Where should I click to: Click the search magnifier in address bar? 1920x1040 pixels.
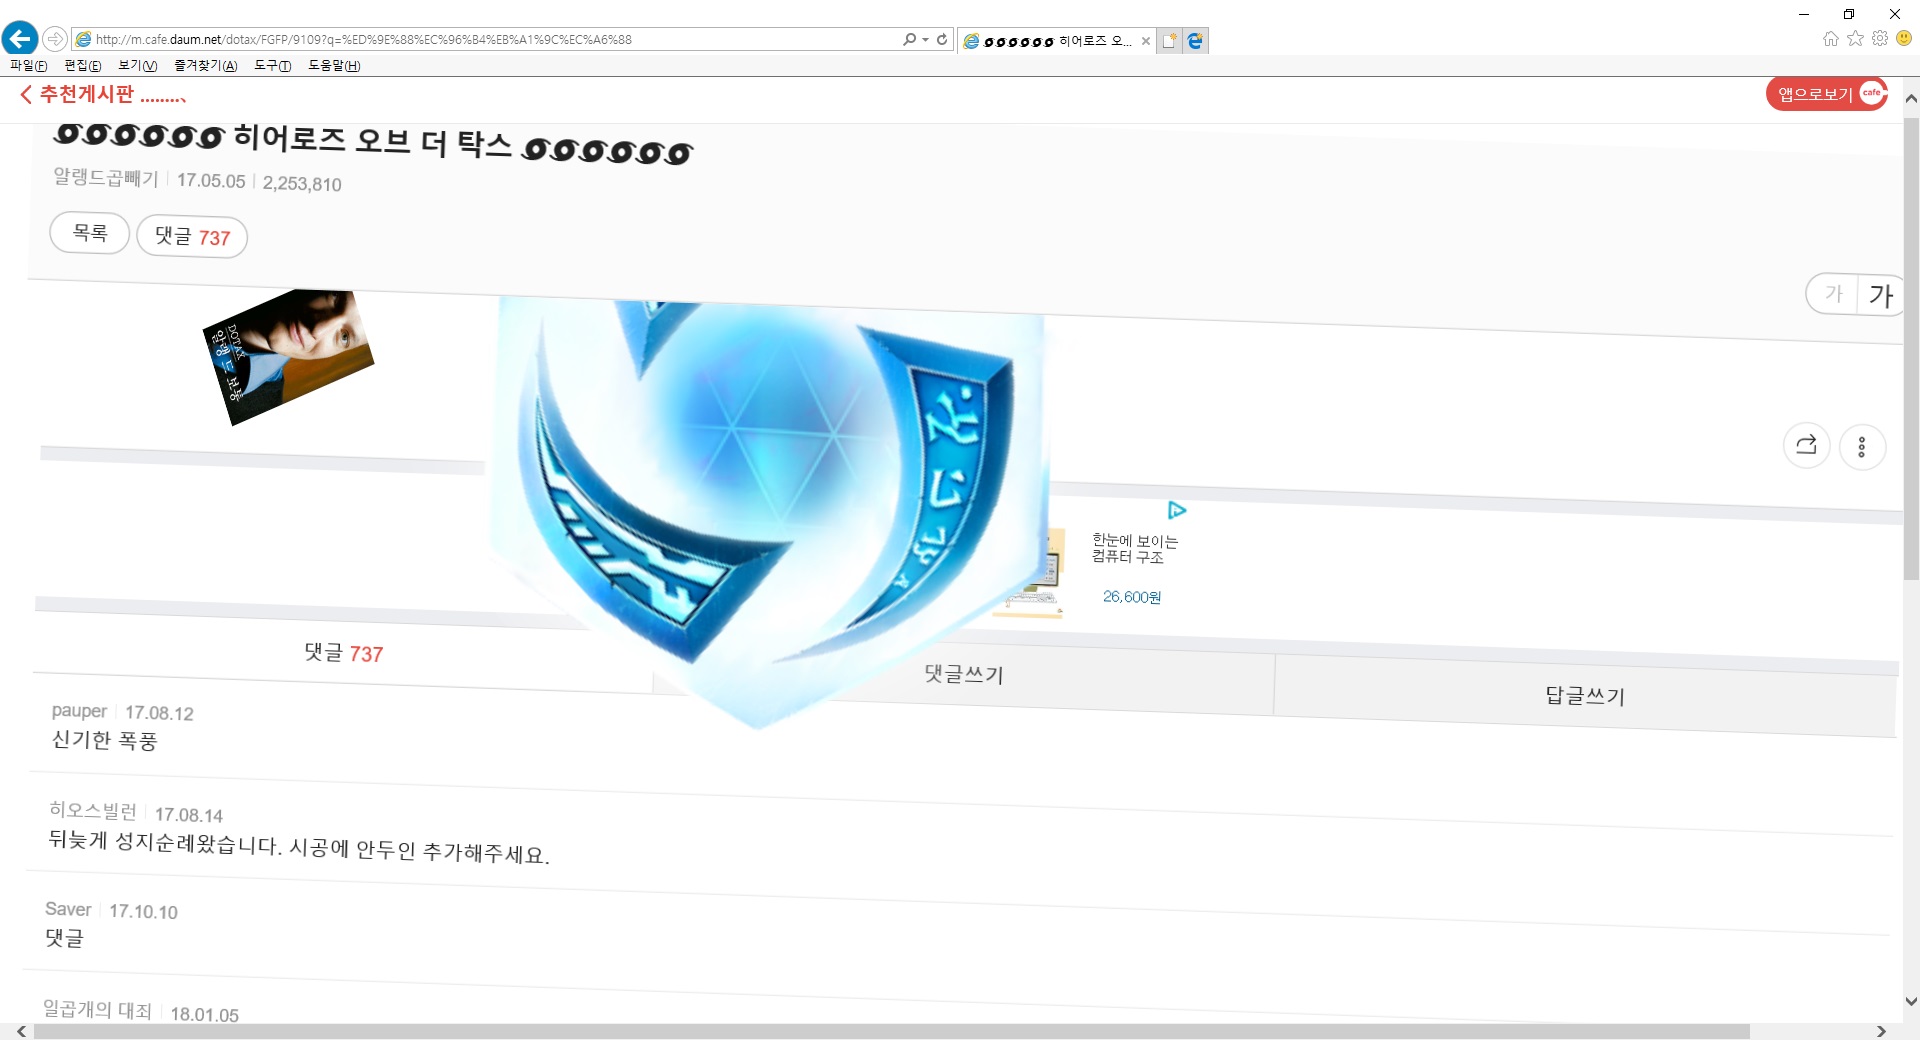908,39
